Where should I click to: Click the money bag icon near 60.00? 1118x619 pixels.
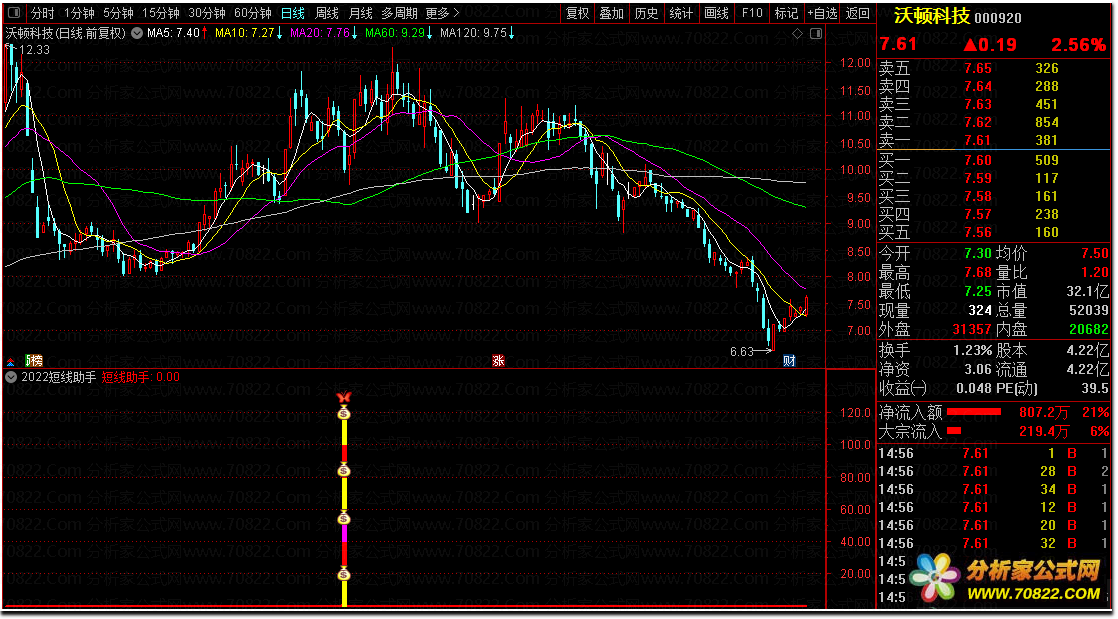click(344, 518)
